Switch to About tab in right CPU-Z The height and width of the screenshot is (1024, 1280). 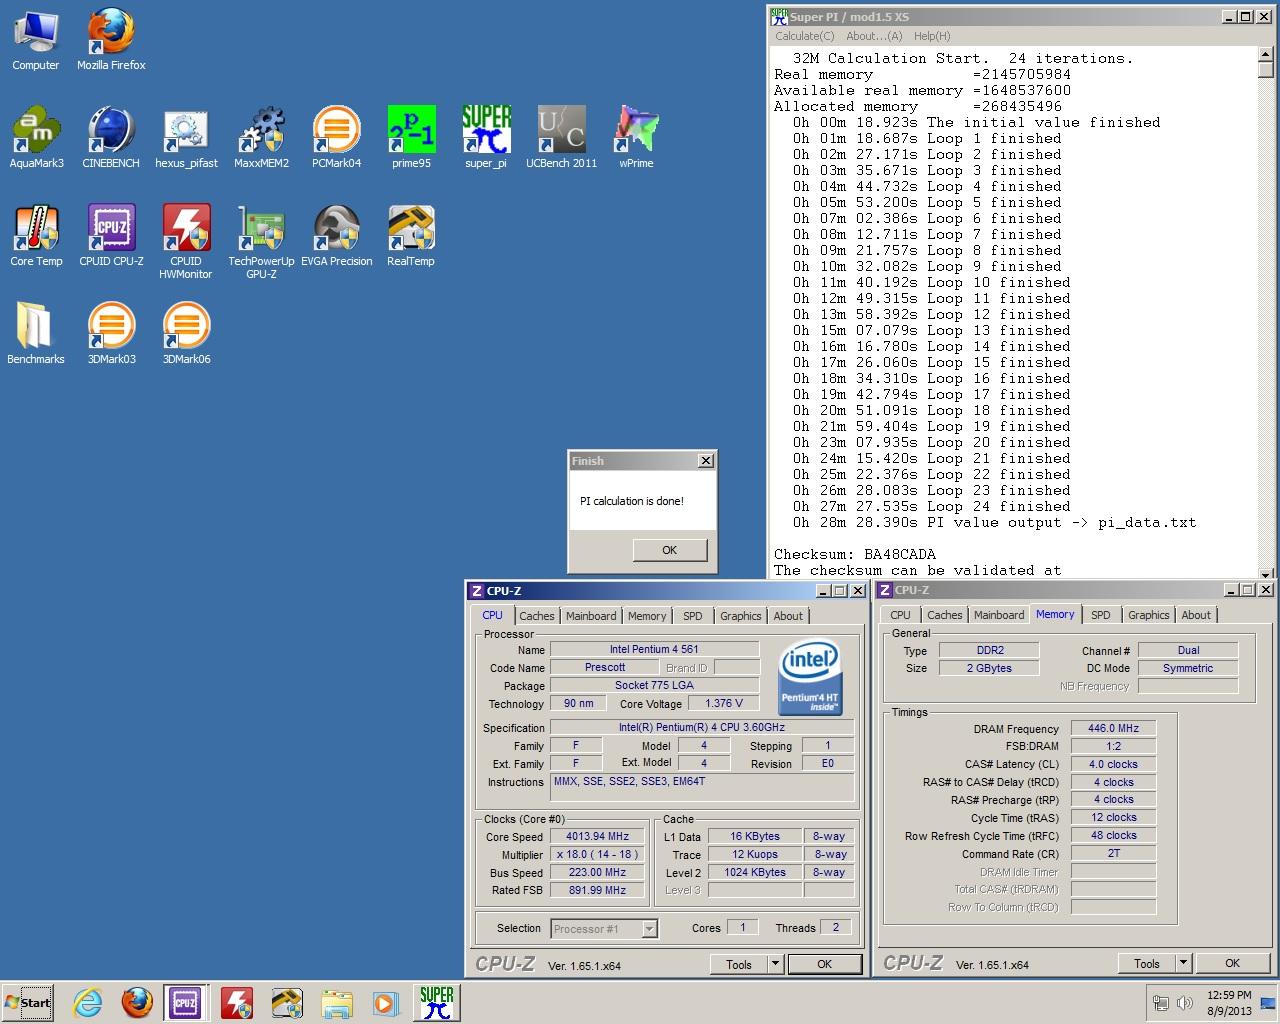[x=1196, y=615]
